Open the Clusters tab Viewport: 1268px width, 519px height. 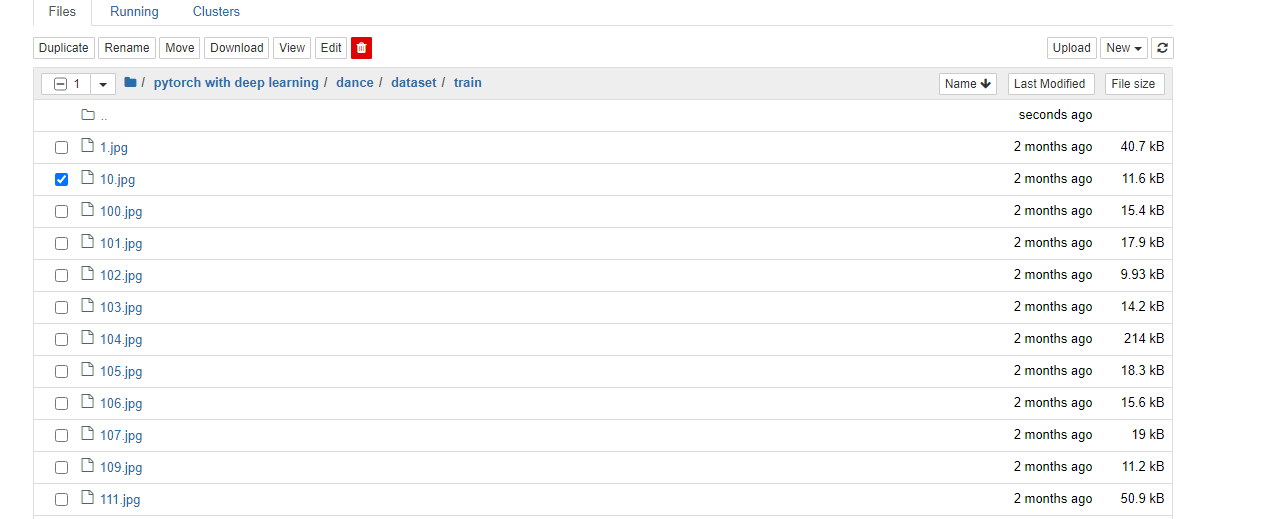(216, 12)
